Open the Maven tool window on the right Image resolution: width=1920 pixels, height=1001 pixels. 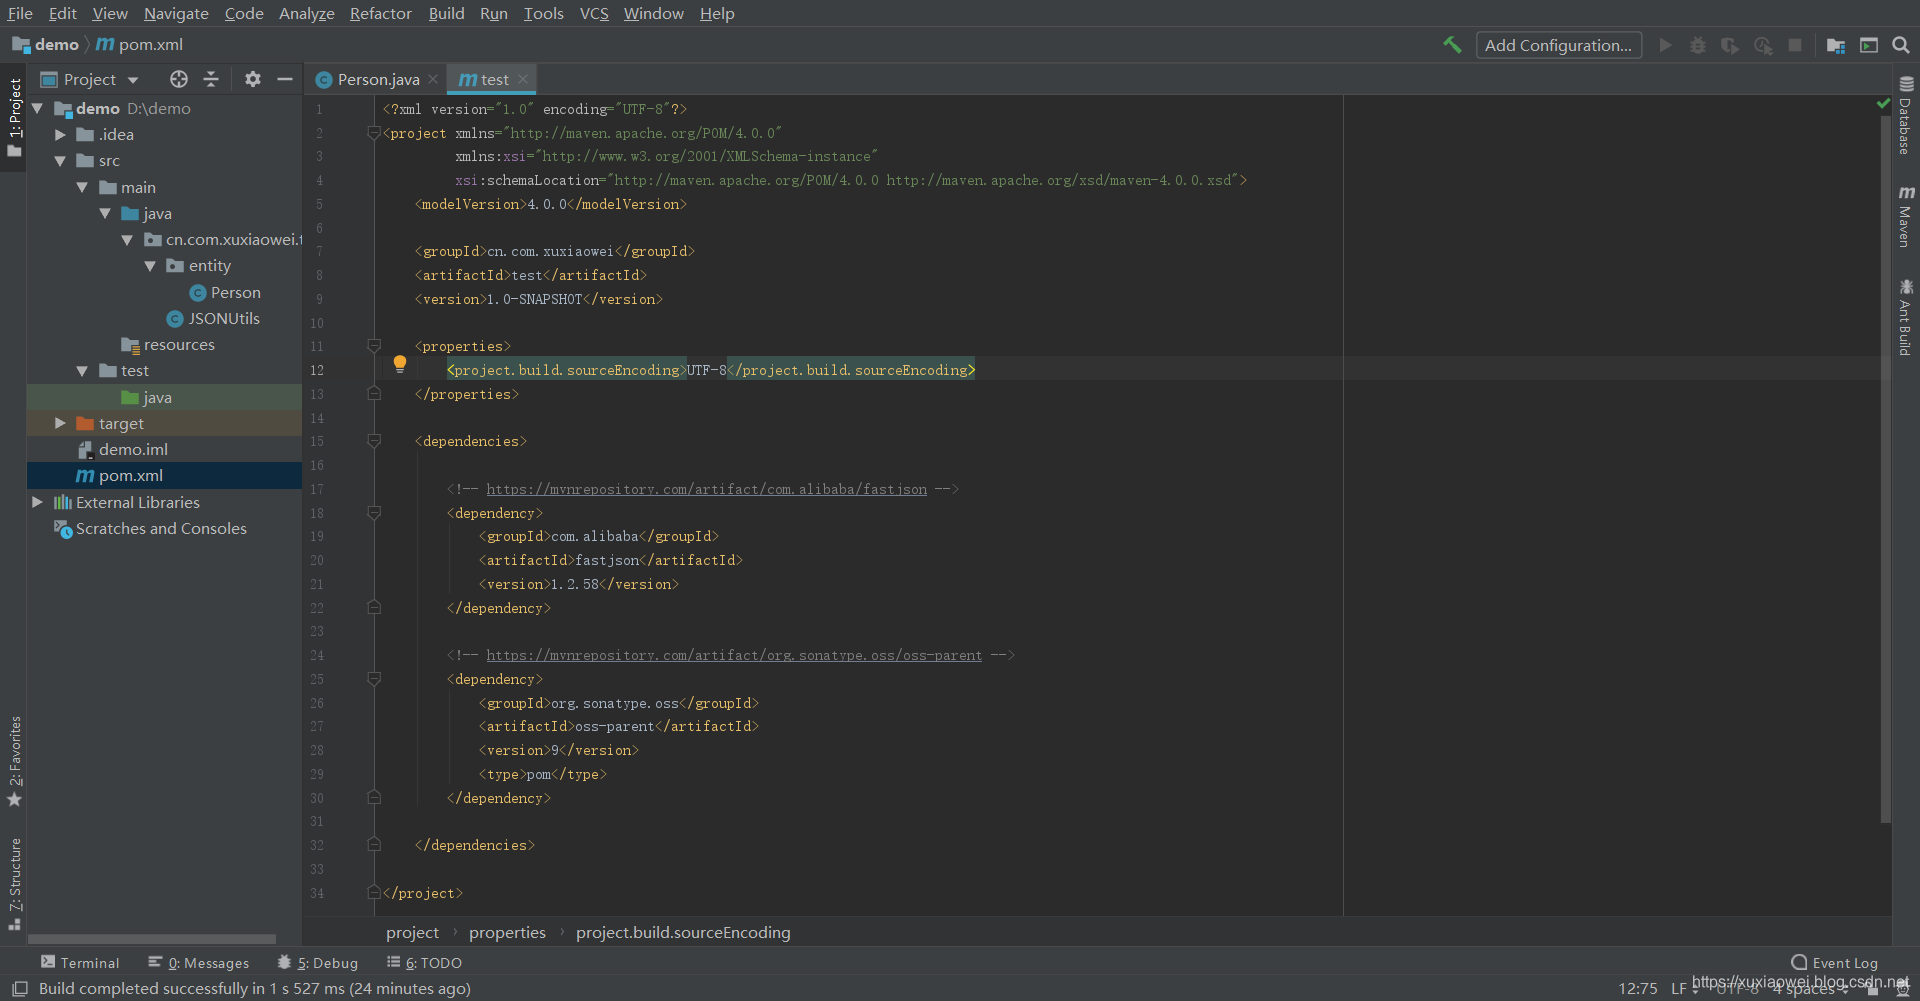1906,218
